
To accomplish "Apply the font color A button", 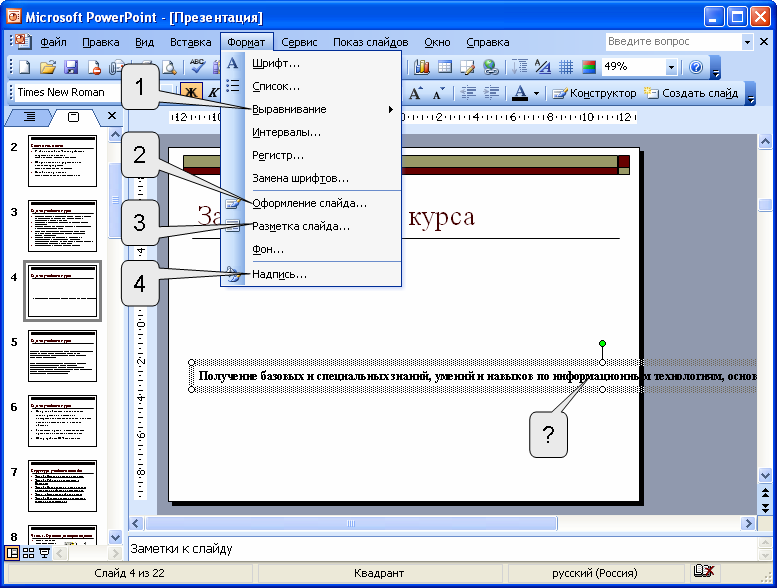I will coord(520,93).
